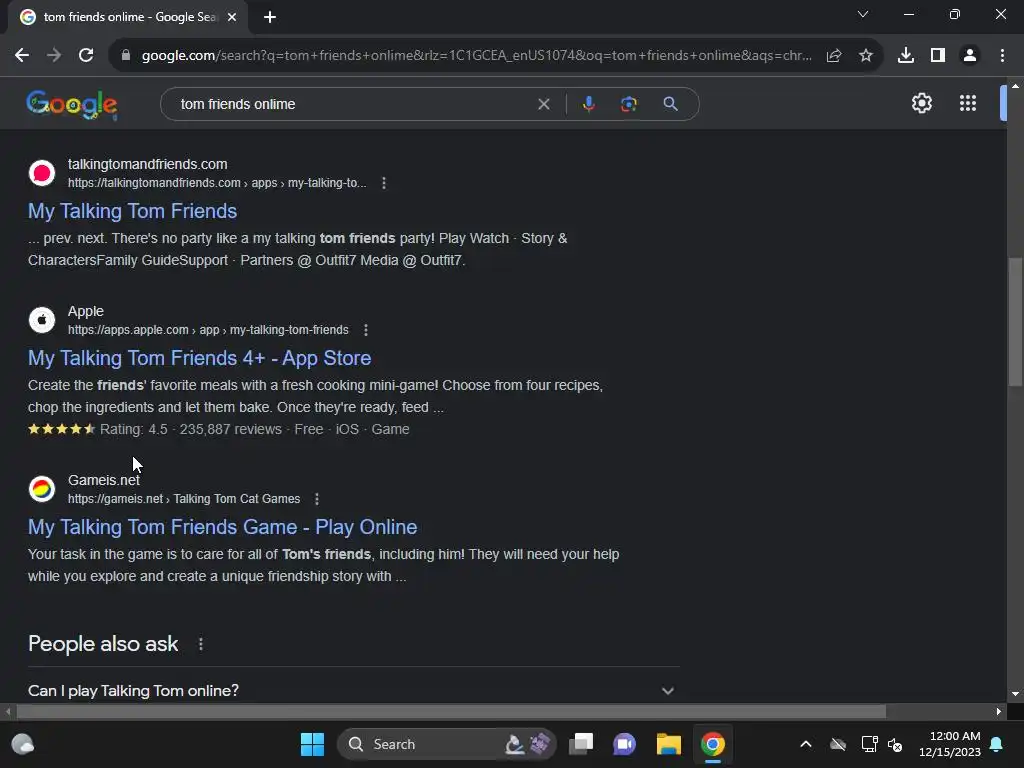The height and width of the screenshot is (768, 1024).
Task: Bookmark this tab with the star
Action: [x=866, y=56]
